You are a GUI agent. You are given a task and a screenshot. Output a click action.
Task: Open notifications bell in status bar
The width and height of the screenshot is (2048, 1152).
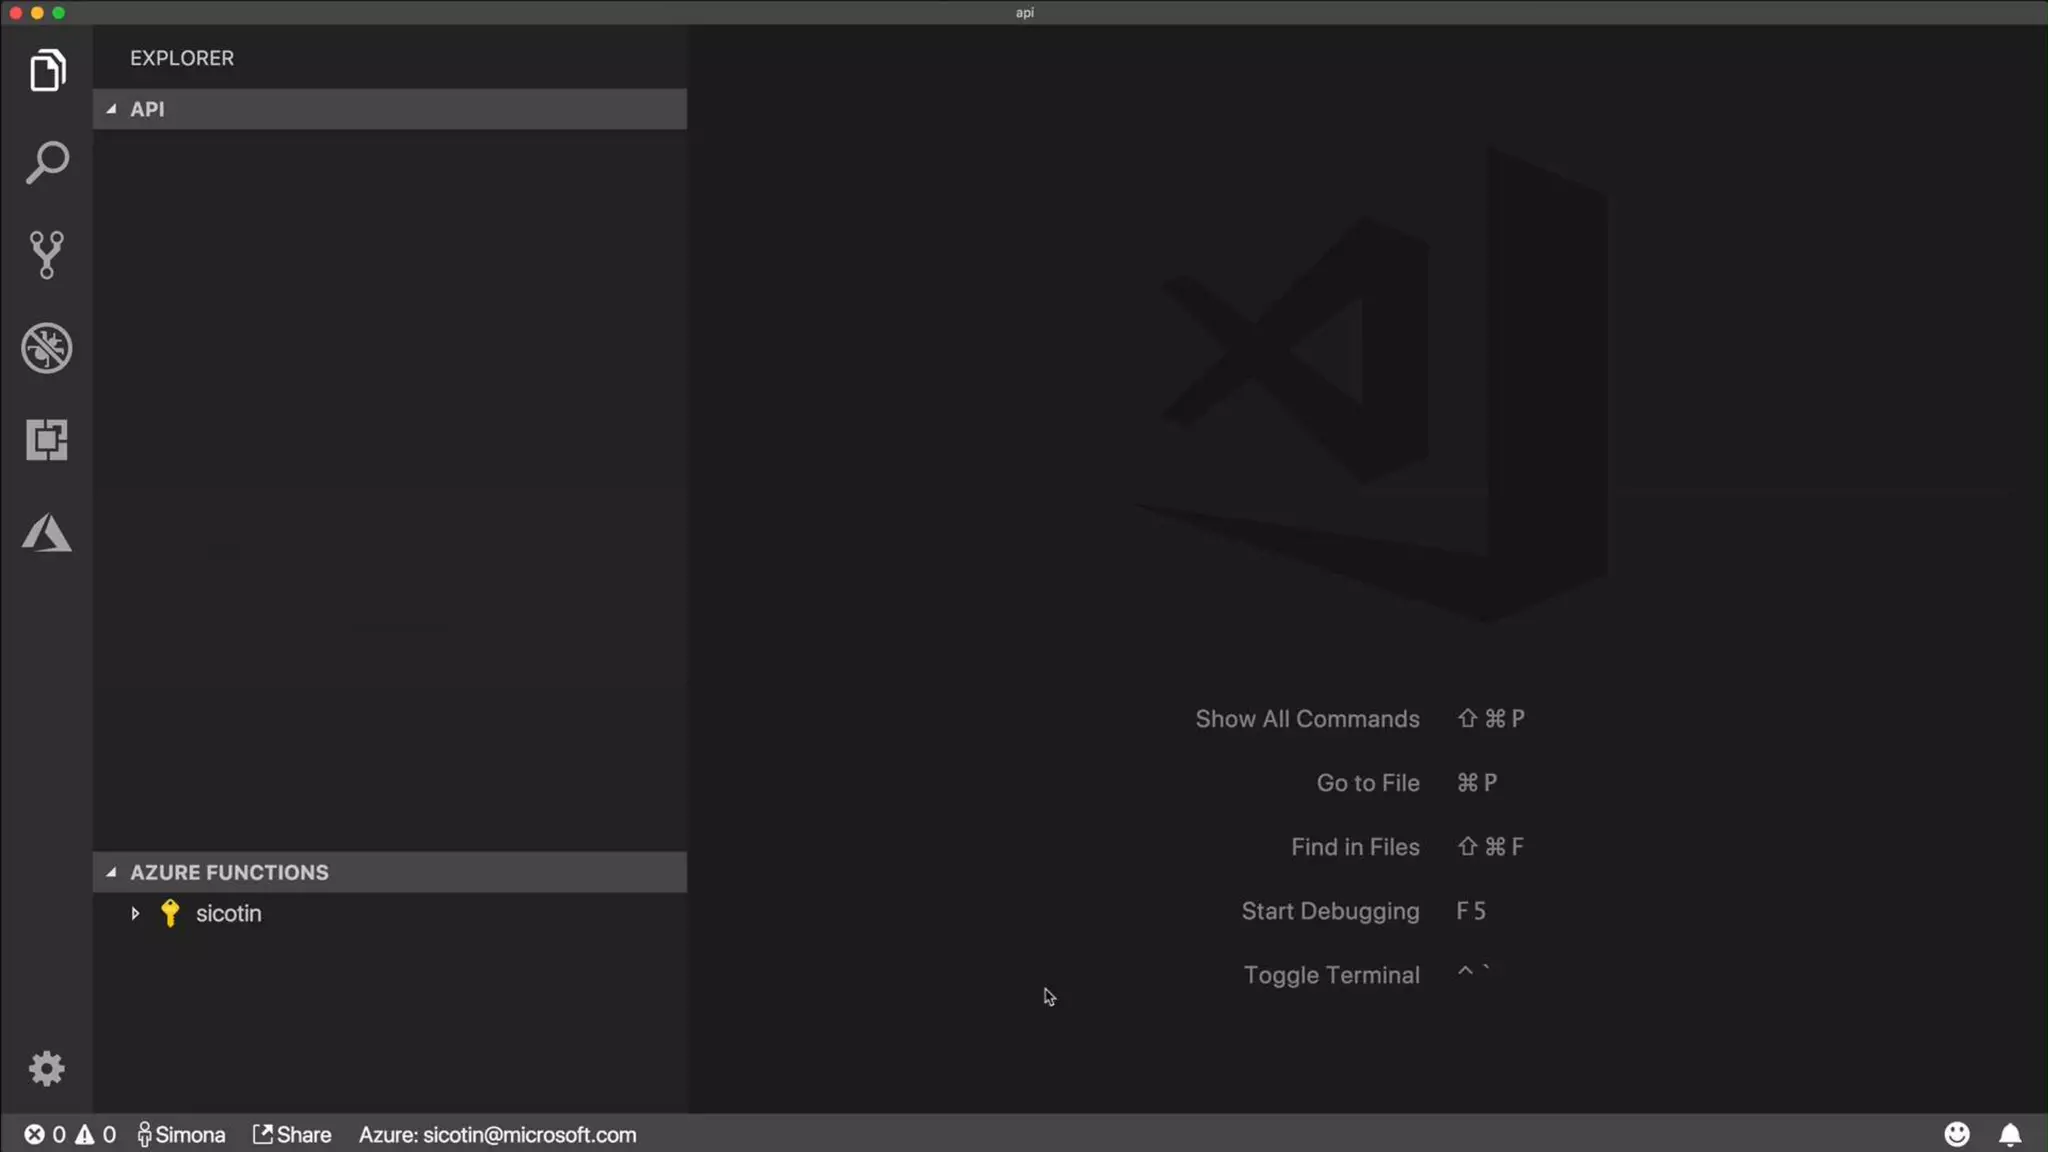coord(2010,1134)
